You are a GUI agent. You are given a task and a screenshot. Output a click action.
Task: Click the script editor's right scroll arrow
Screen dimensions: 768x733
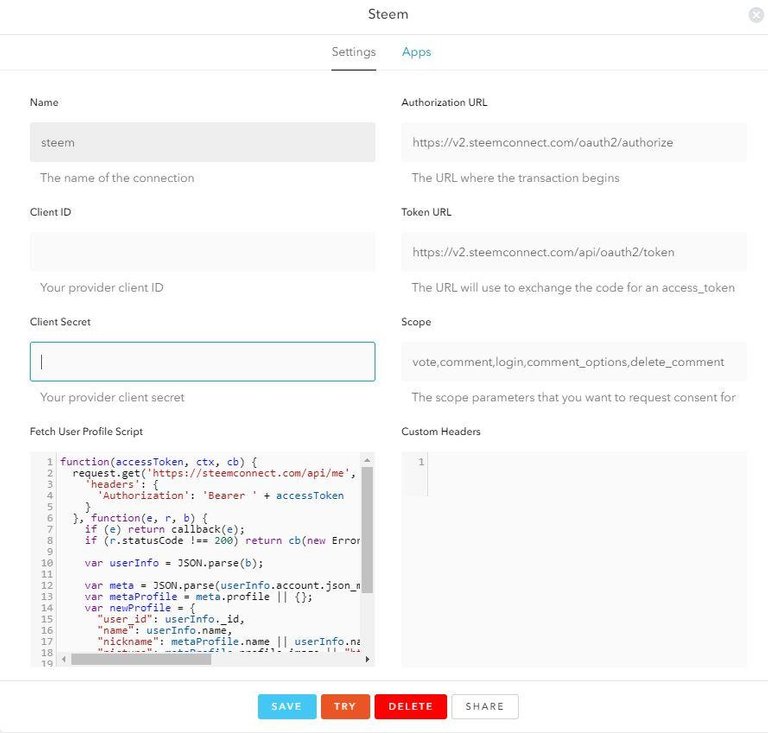(x=367, y=660)
